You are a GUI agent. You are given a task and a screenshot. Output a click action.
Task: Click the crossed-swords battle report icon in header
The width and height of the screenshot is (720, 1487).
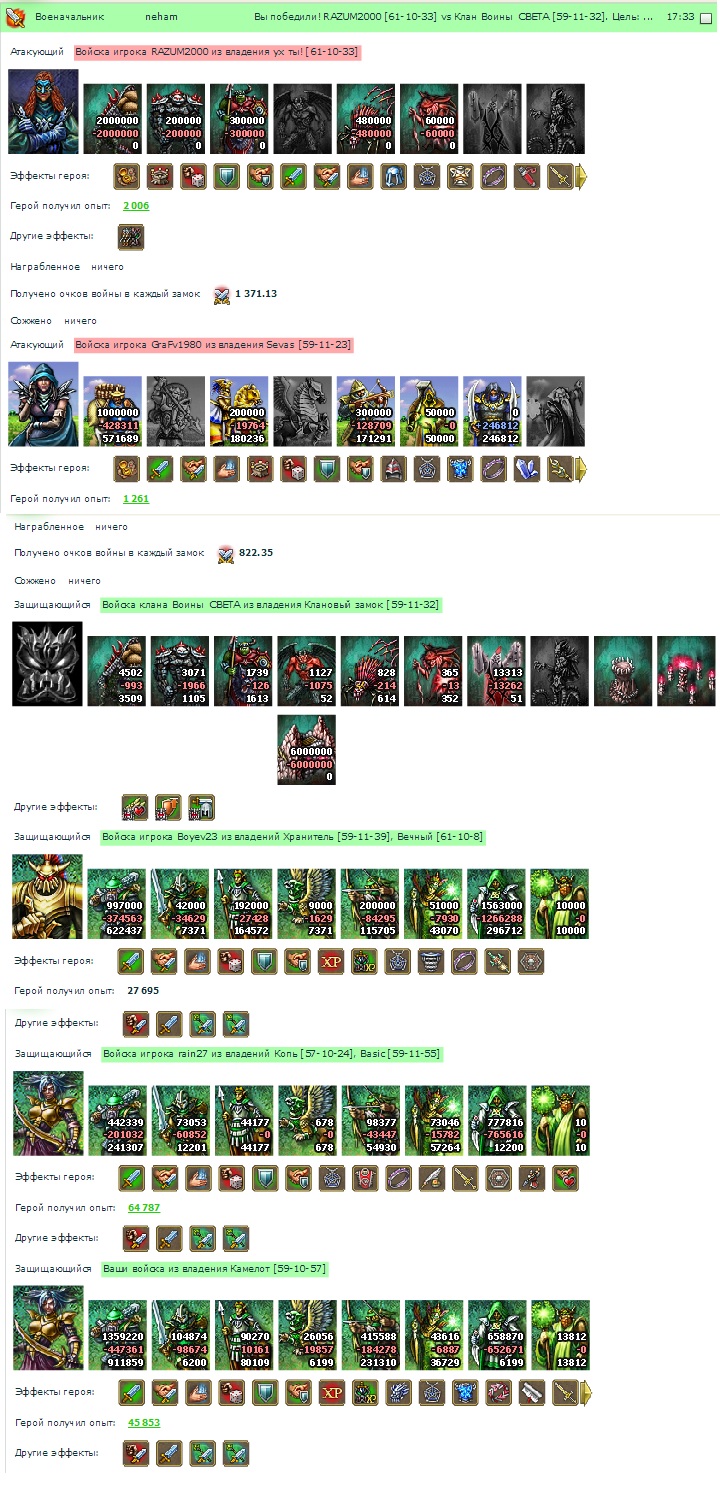[x=15, y=17]
